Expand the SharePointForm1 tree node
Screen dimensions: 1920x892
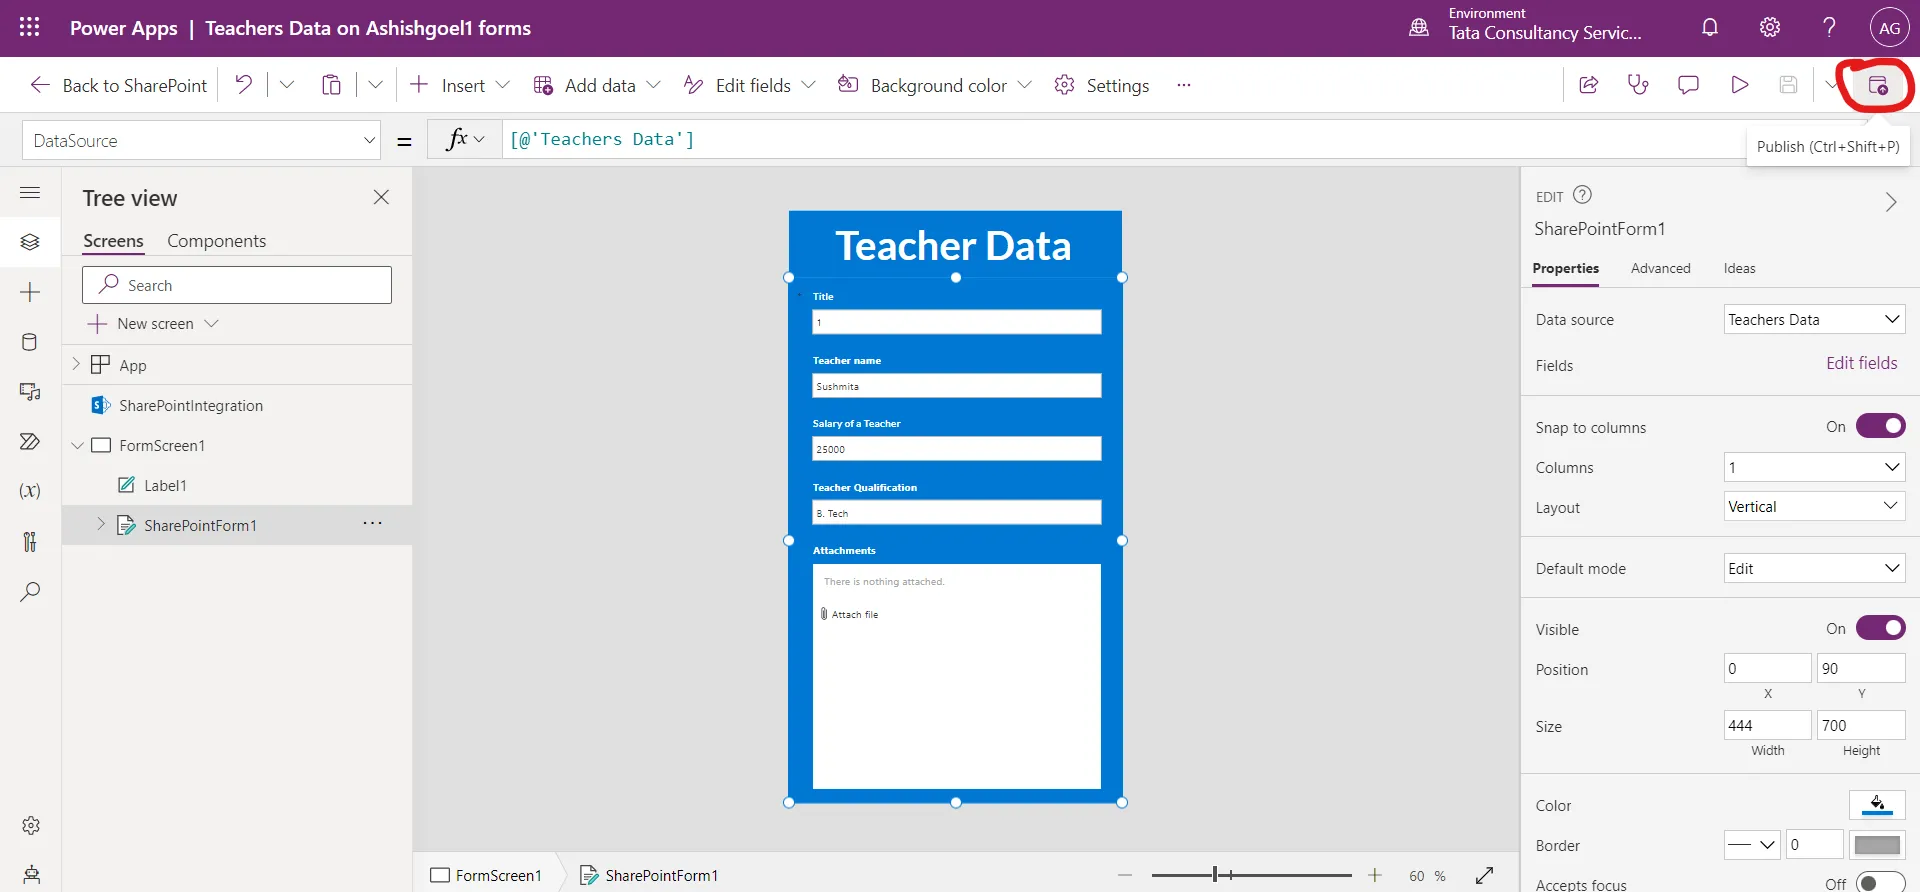[101, 524]
